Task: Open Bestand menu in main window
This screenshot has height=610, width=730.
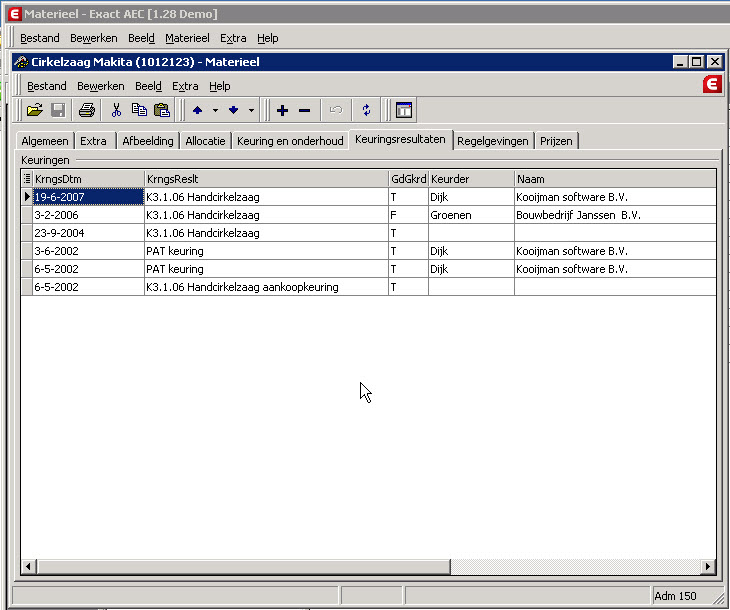Action: [x=40, y=38]
